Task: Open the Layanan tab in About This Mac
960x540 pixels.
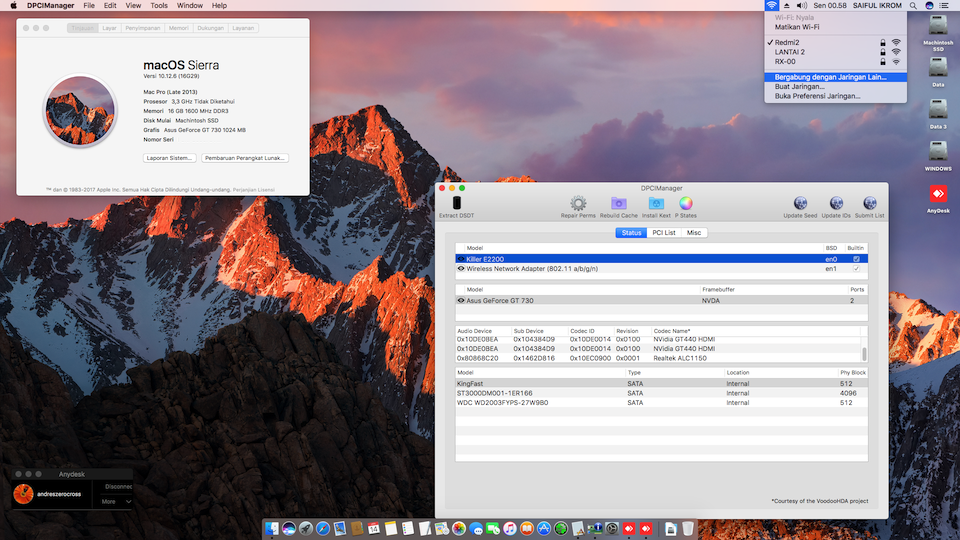Action: [243, 28]
